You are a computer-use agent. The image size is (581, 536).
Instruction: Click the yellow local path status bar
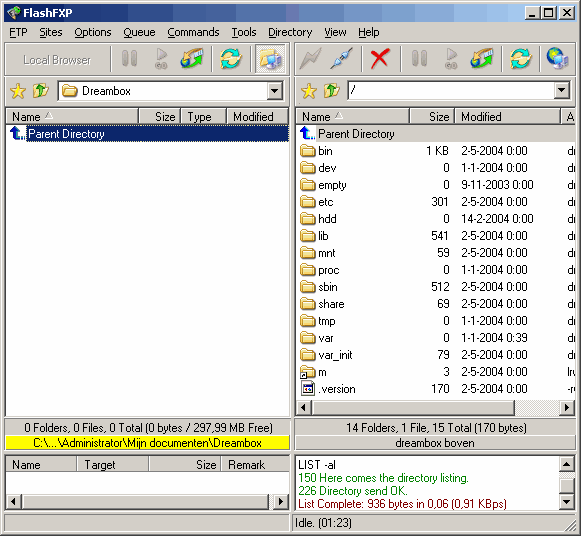pyautogui.click(x=147, y=443)
